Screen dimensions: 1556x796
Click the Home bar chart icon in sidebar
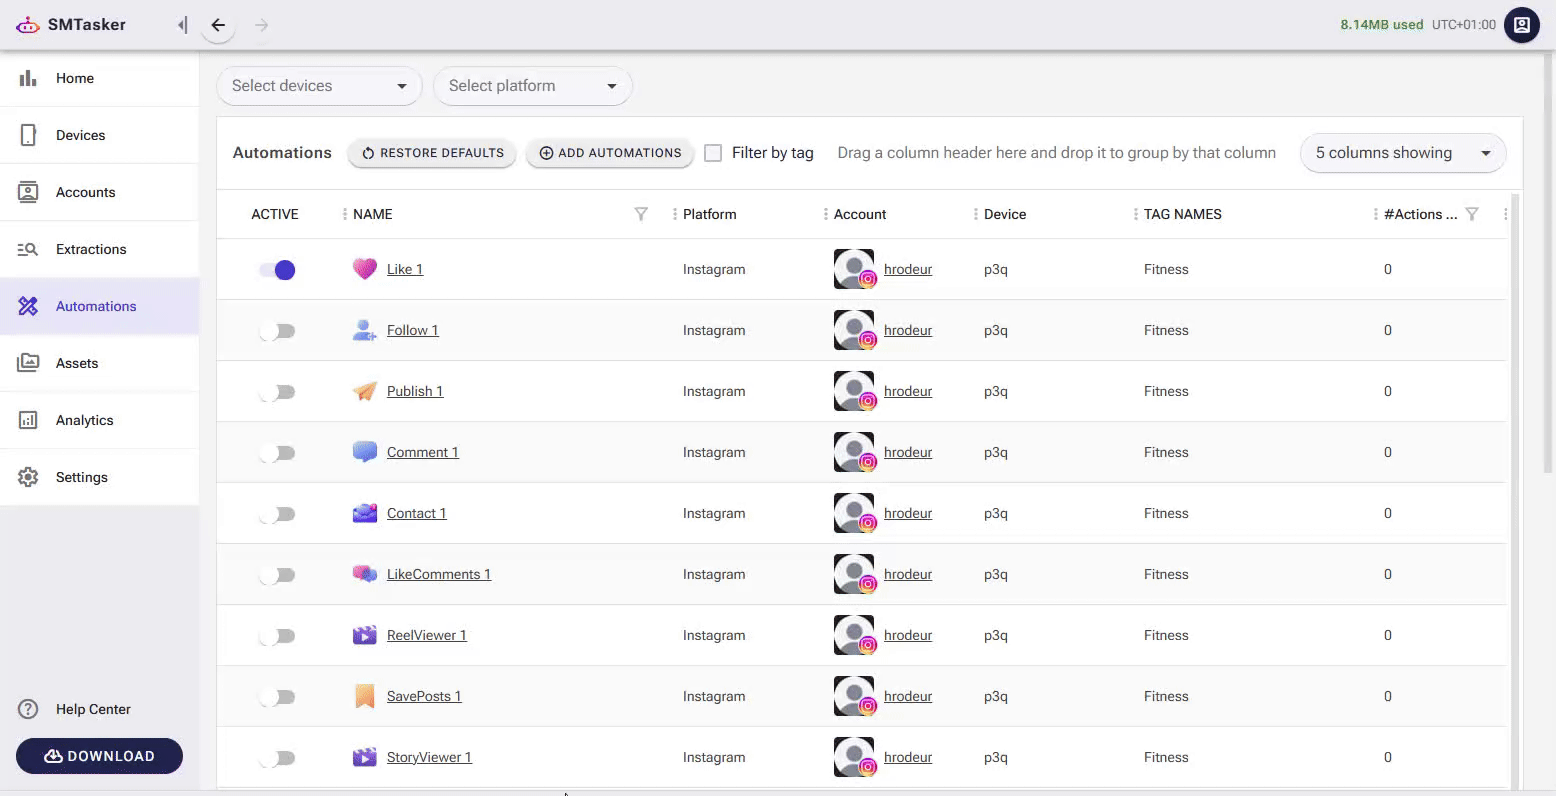[28, 78]
